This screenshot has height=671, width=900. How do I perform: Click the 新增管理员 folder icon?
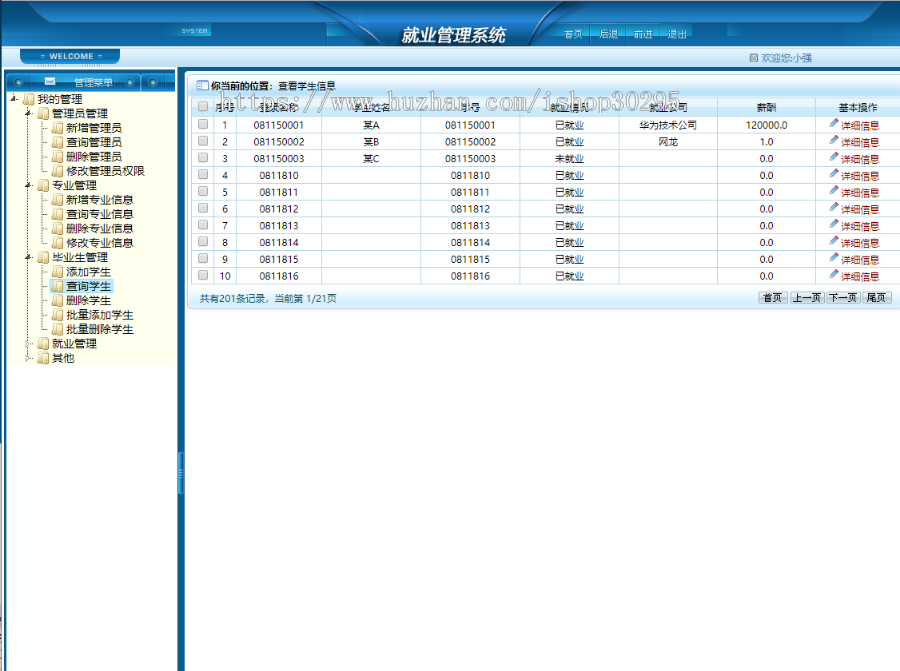(58, 126)
